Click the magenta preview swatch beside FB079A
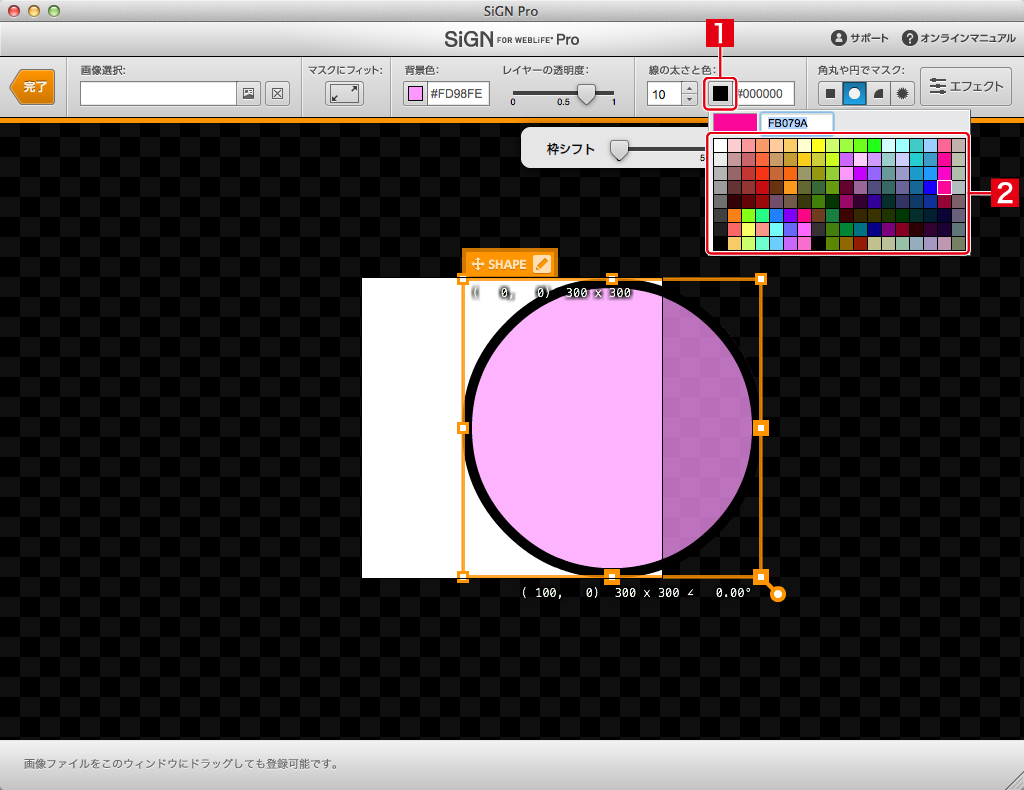Screen dimensions: 1024x790 (735, 123)
